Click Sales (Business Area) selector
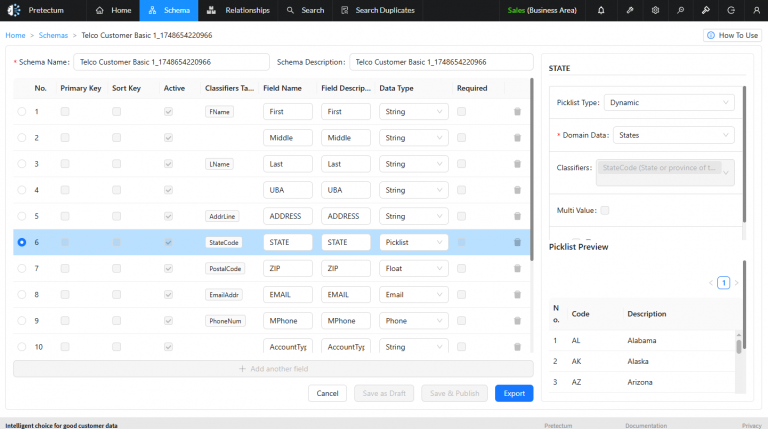 [542, 10]
